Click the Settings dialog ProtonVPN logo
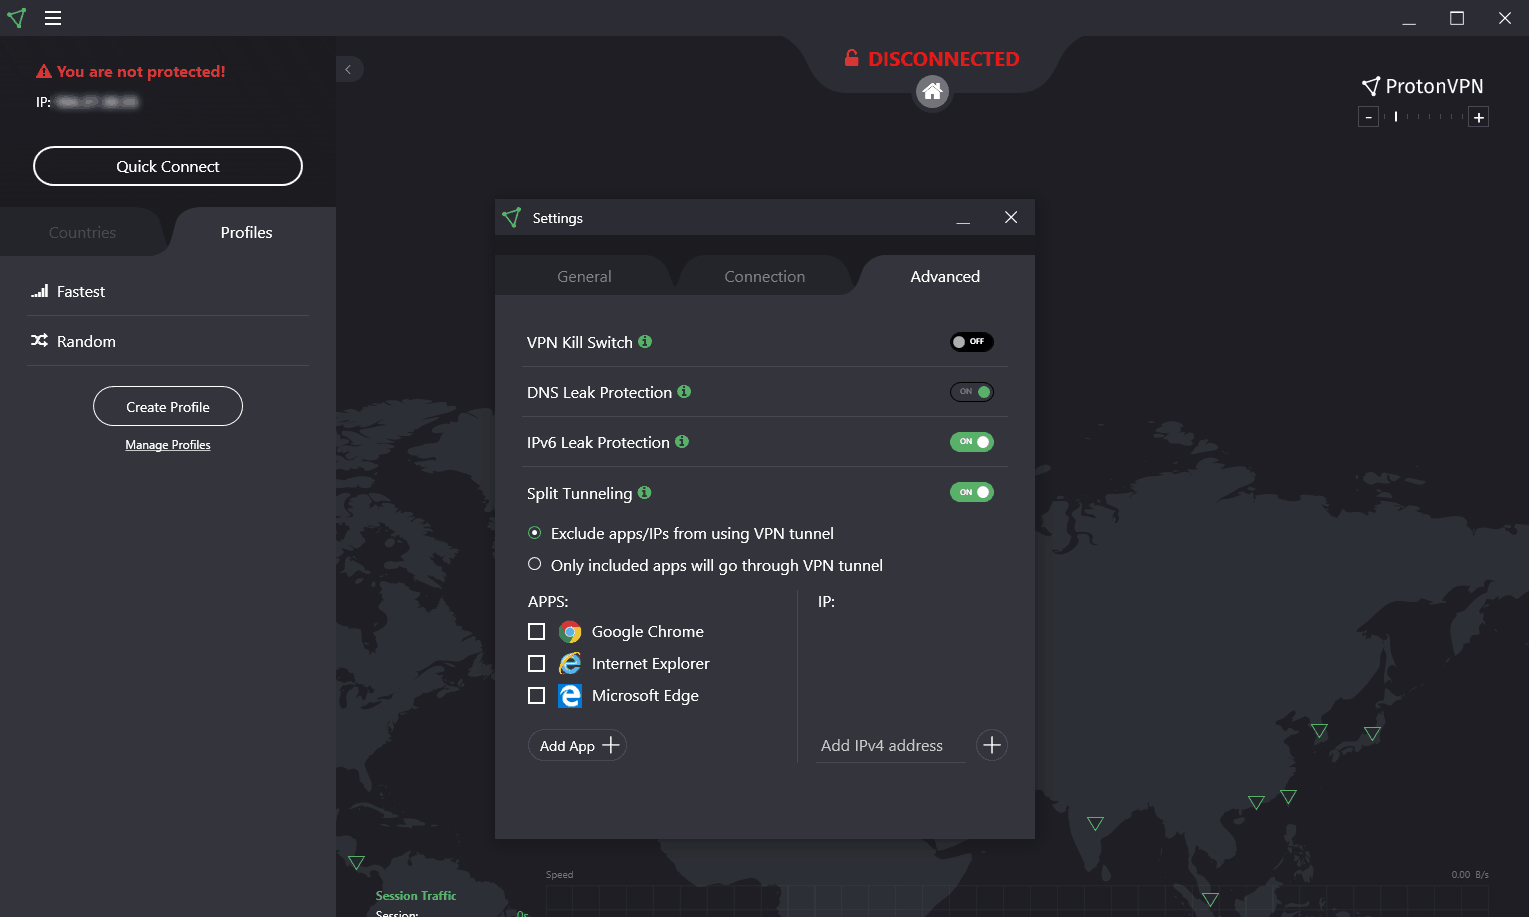Image resolution: width=1529 pixels, height=917 pixels. point(512,218)
